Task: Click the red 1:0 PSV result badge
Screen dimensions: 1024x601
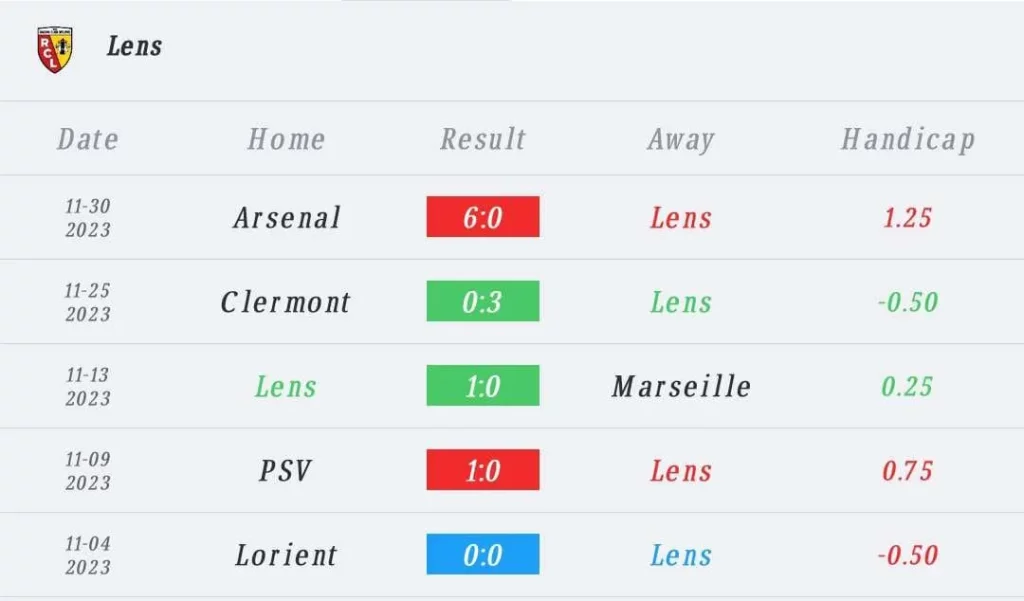Action: tap(483, 470)
